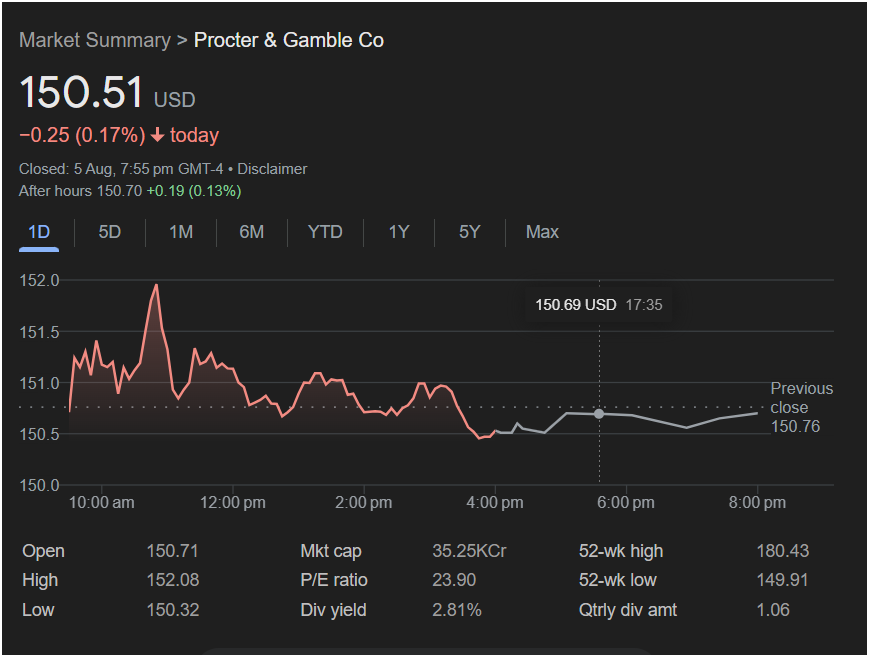Click the P/E ratio value 23.90

454,580
